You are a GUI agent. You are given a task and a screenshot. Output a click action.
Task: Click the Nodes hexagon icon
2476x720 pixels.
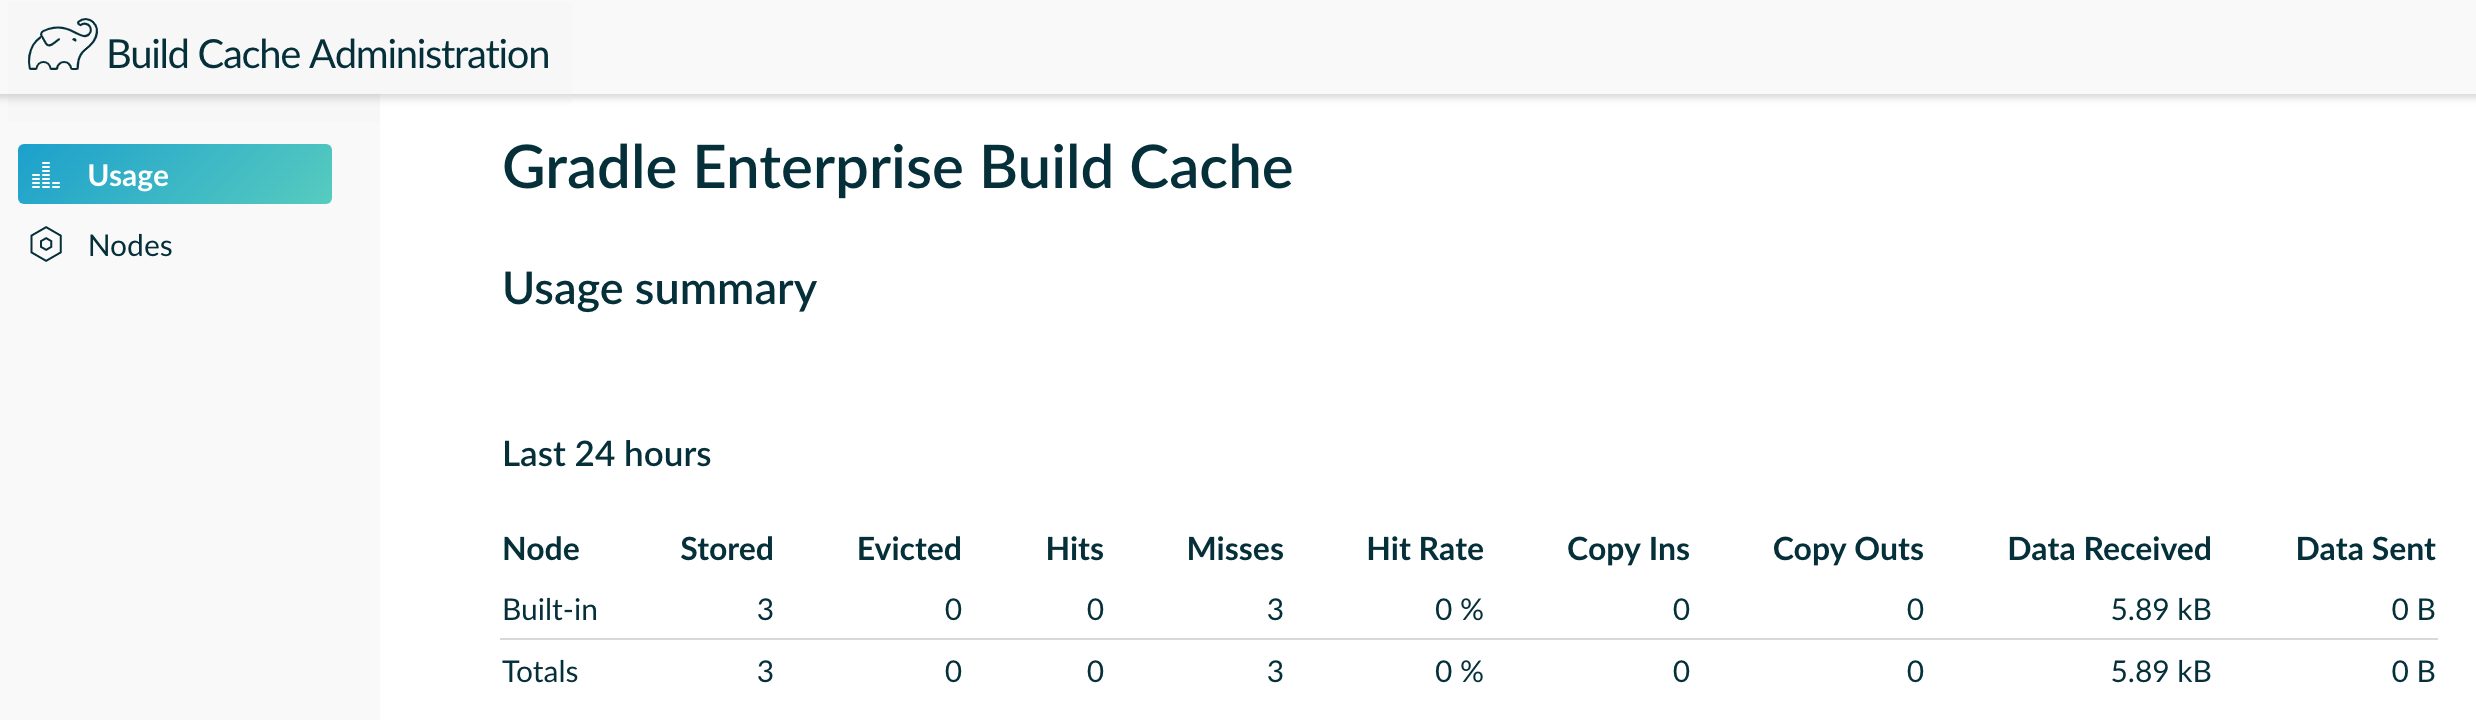[x=47, y=245]
